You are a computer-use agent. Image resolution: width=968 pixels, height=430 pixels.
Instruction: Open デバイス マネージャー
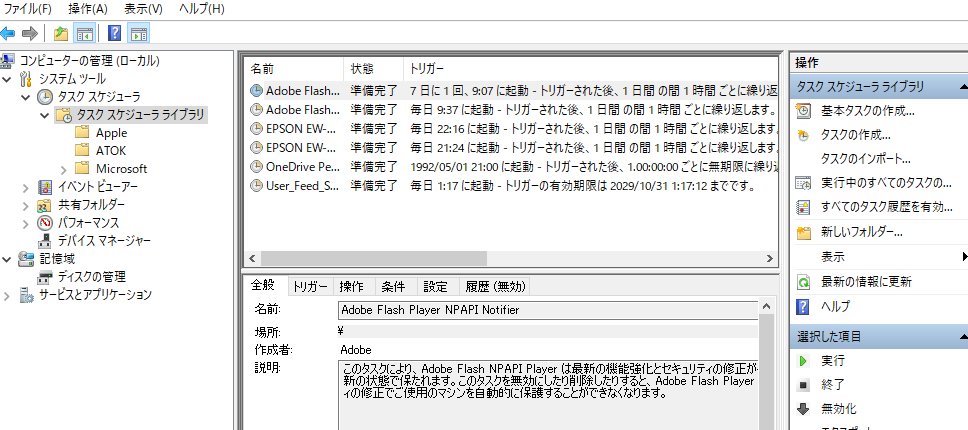tap(104, 241)
